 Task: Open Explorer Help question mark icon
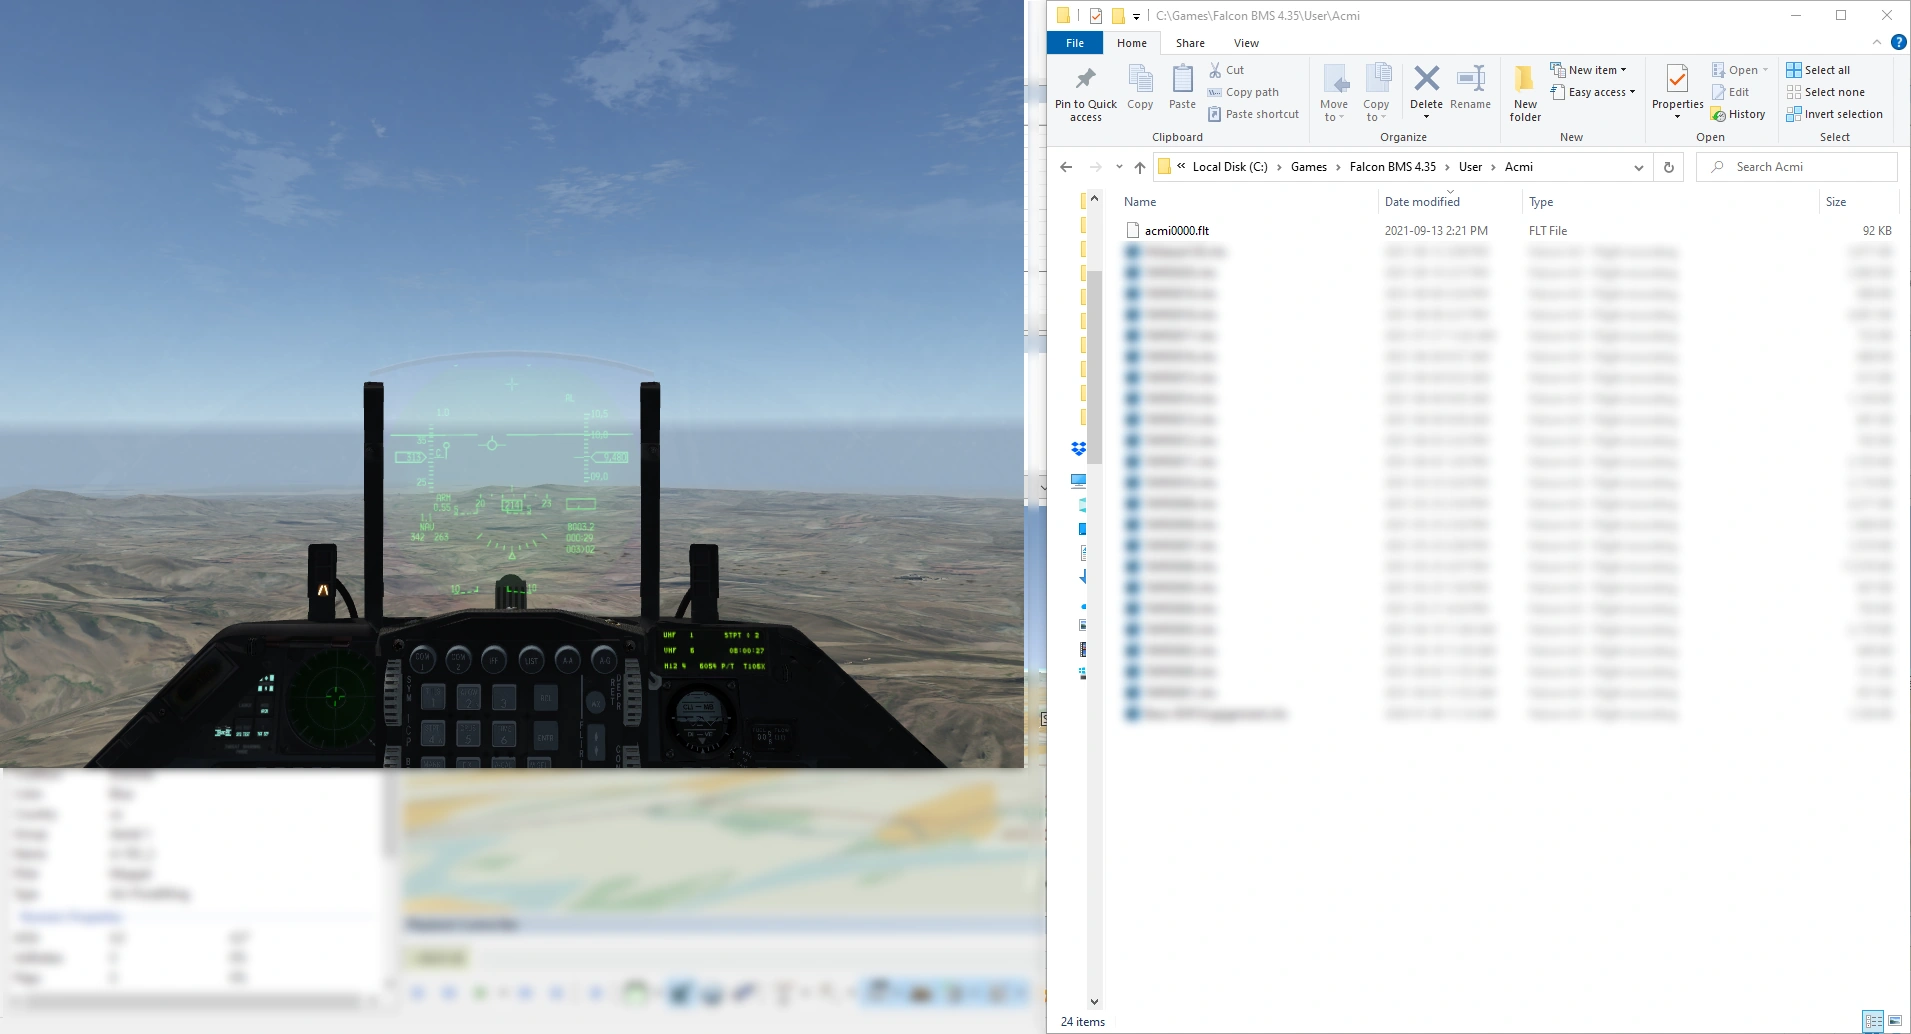point(1898,42)
